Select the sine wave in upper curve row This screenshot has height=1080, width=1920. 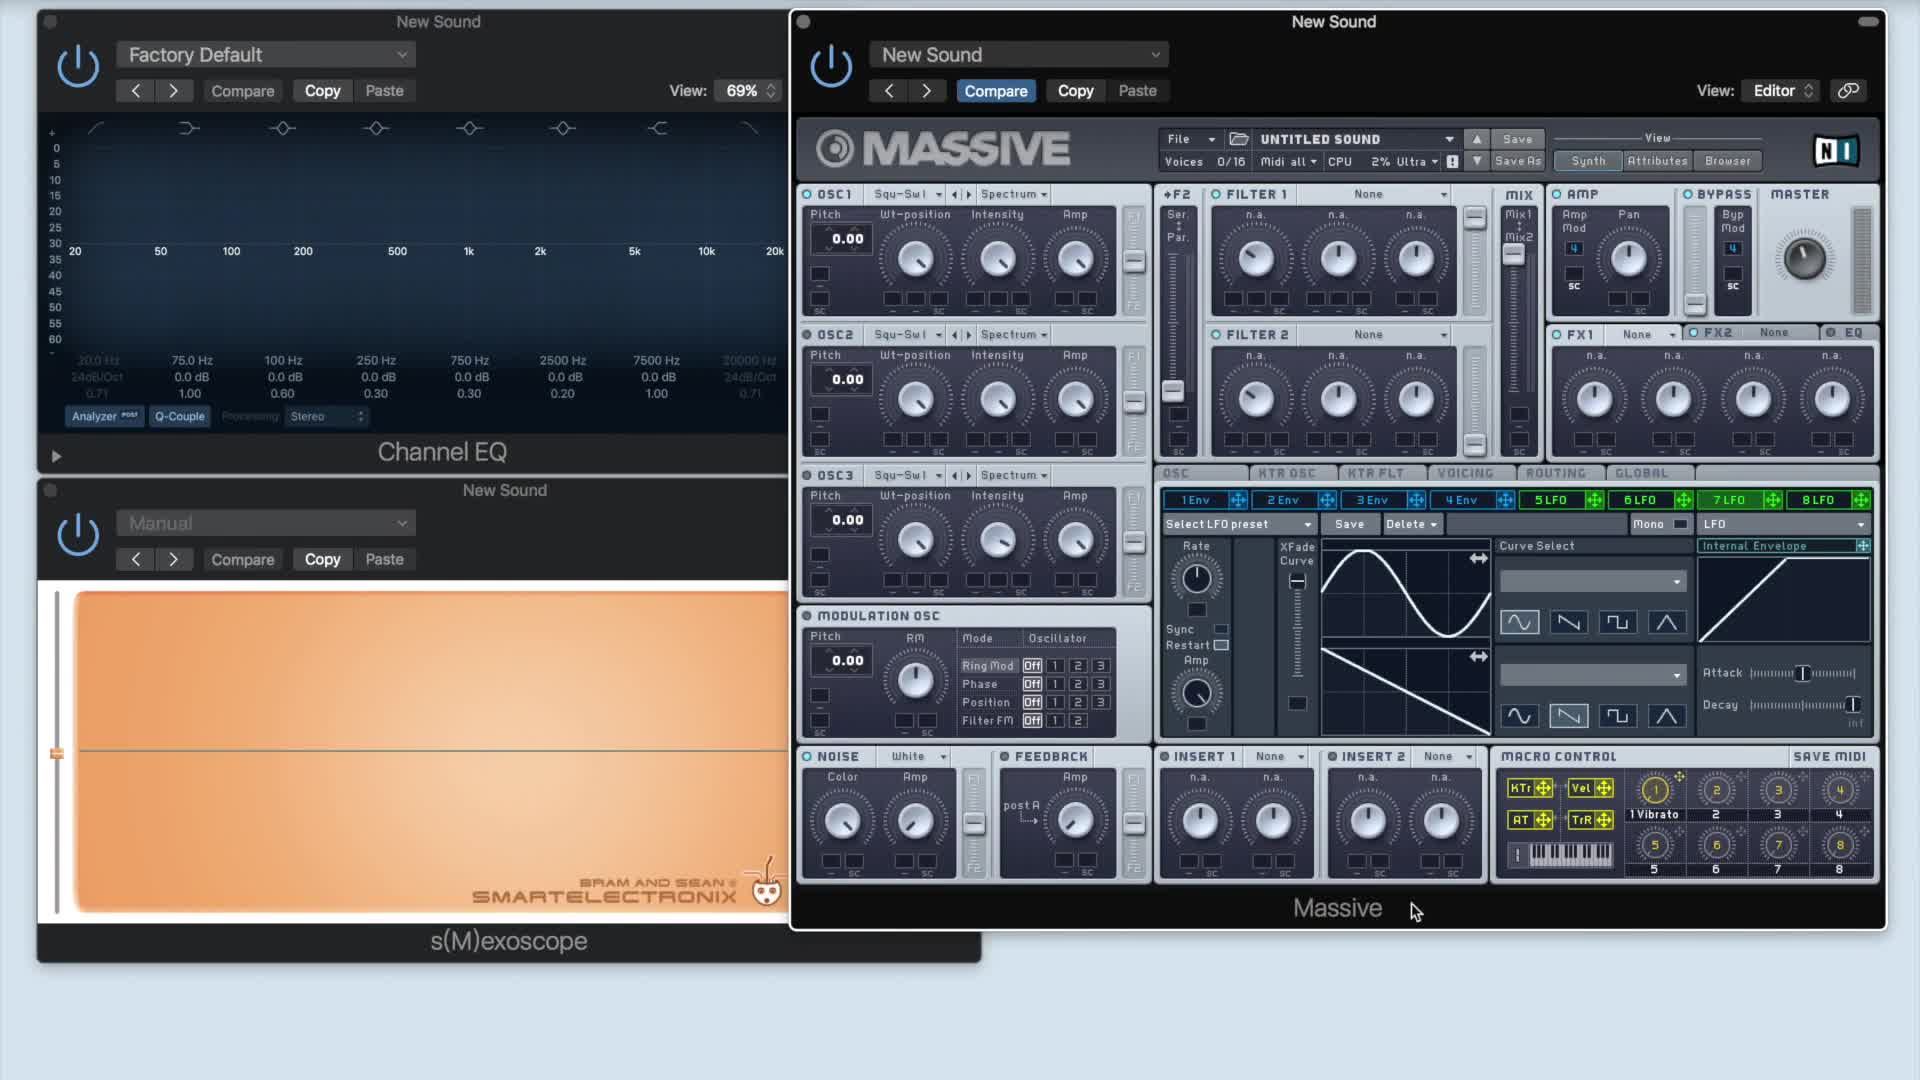point(1519,622)
